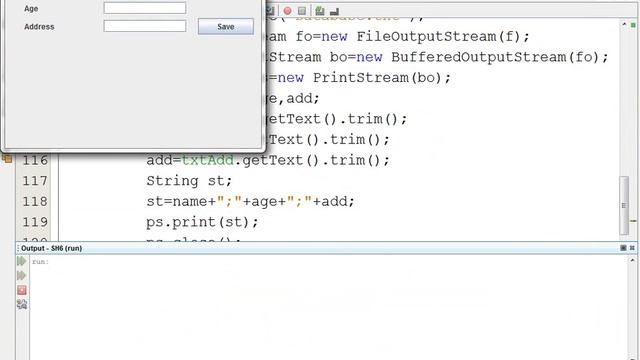Click the st=name+";"+age+";"+add; line

coord(250,201)
